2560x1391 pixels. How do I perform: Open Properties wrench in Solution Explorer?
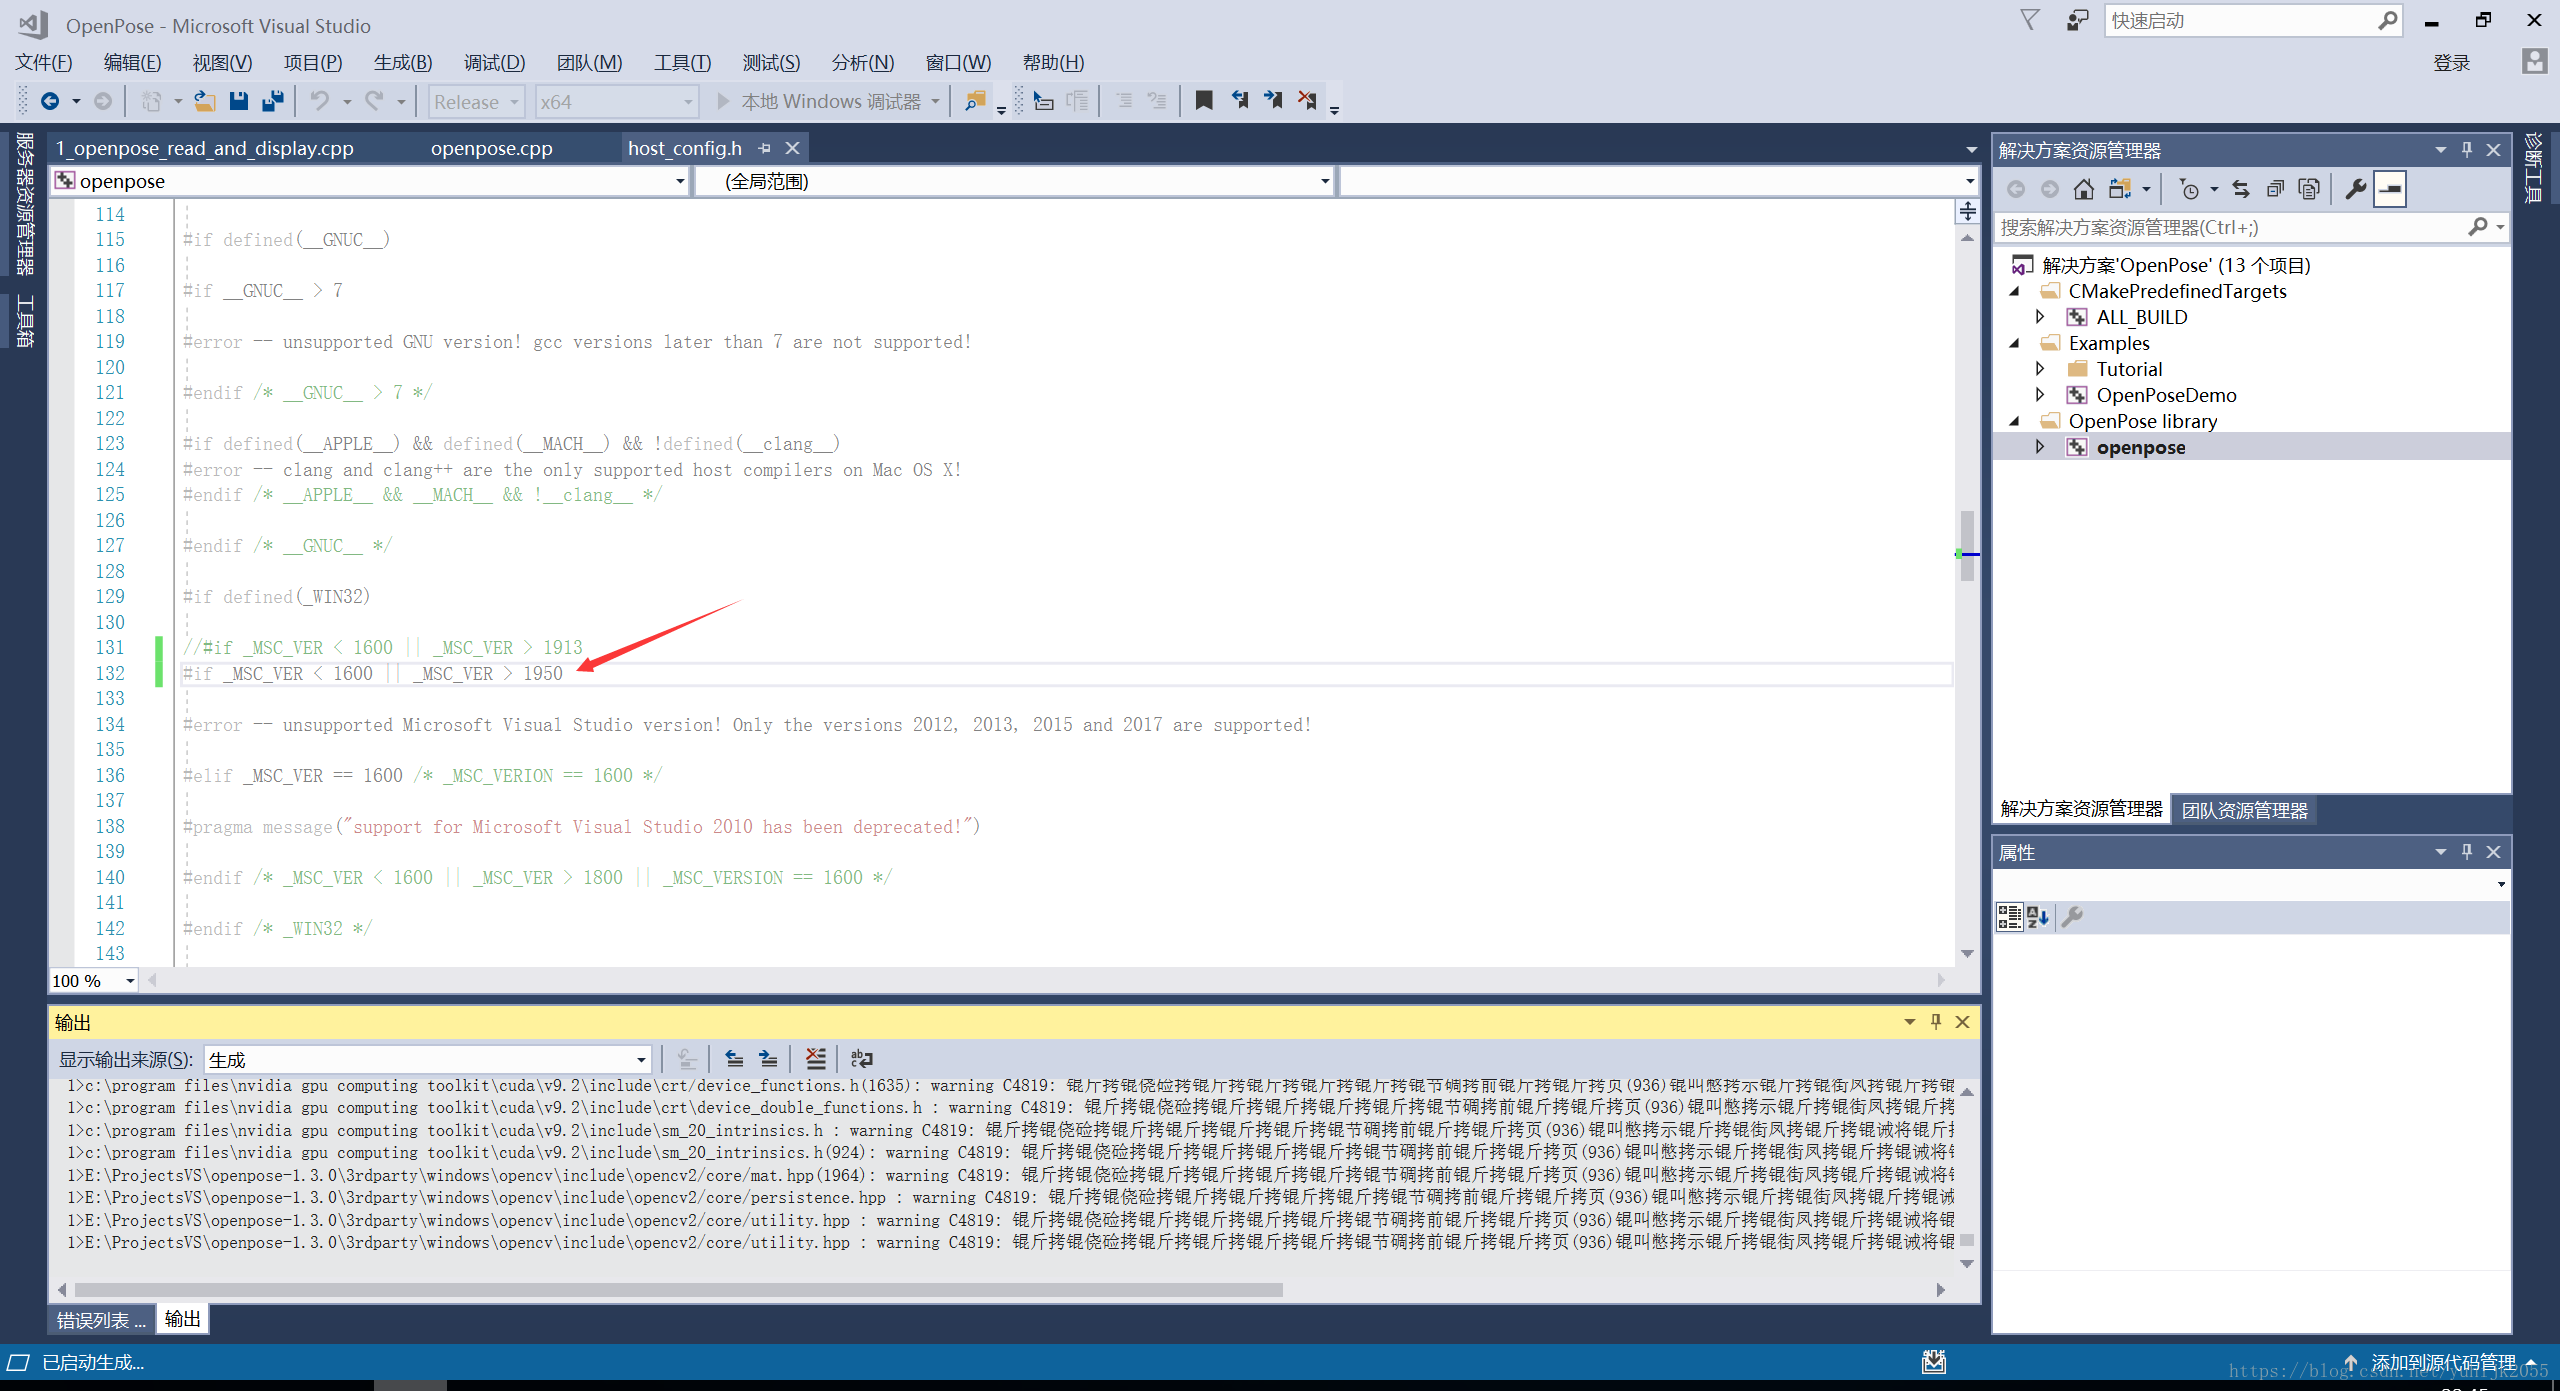(x=2355, y=189)
